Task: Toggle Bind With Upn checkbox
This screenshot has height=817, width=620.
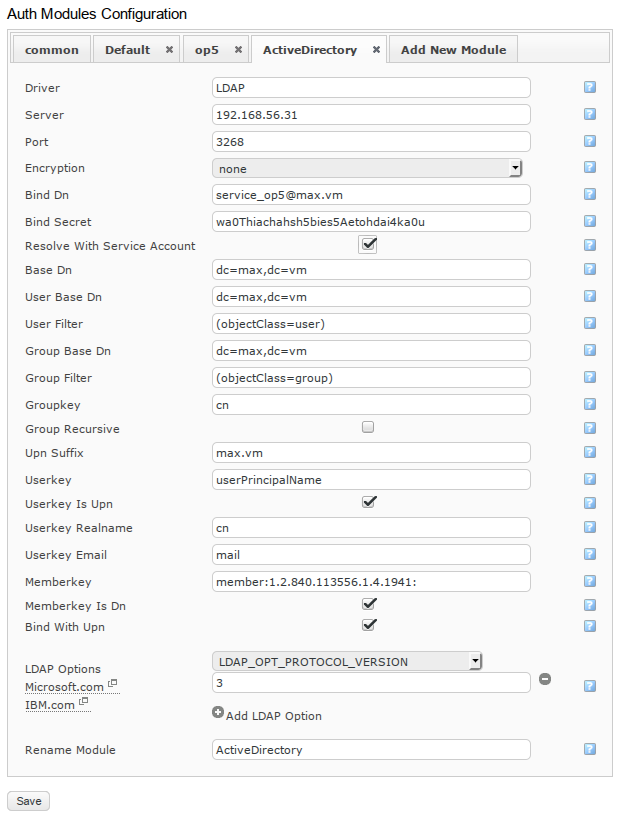Action: coord(369,625)
